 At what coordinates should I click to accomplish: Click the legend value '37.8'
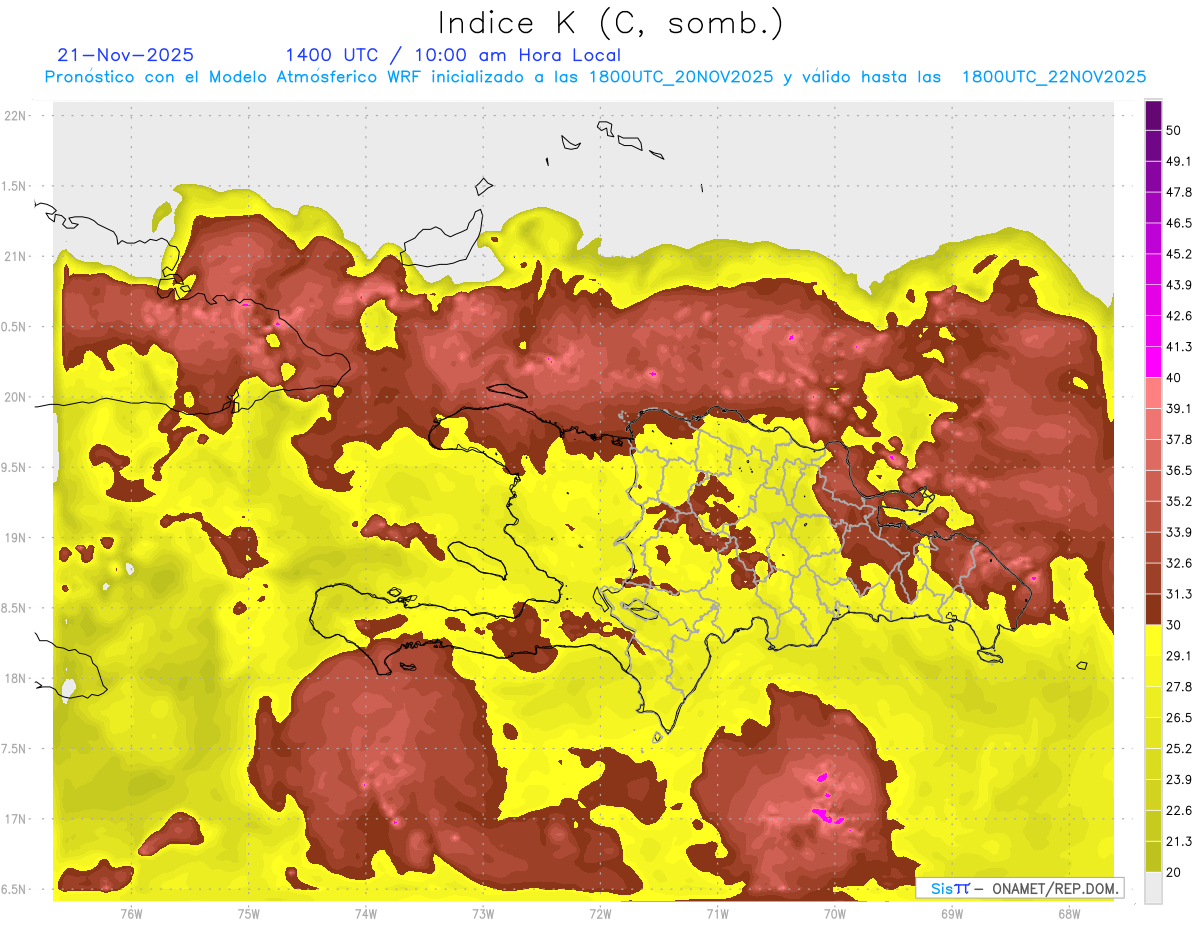point(1179,439)
